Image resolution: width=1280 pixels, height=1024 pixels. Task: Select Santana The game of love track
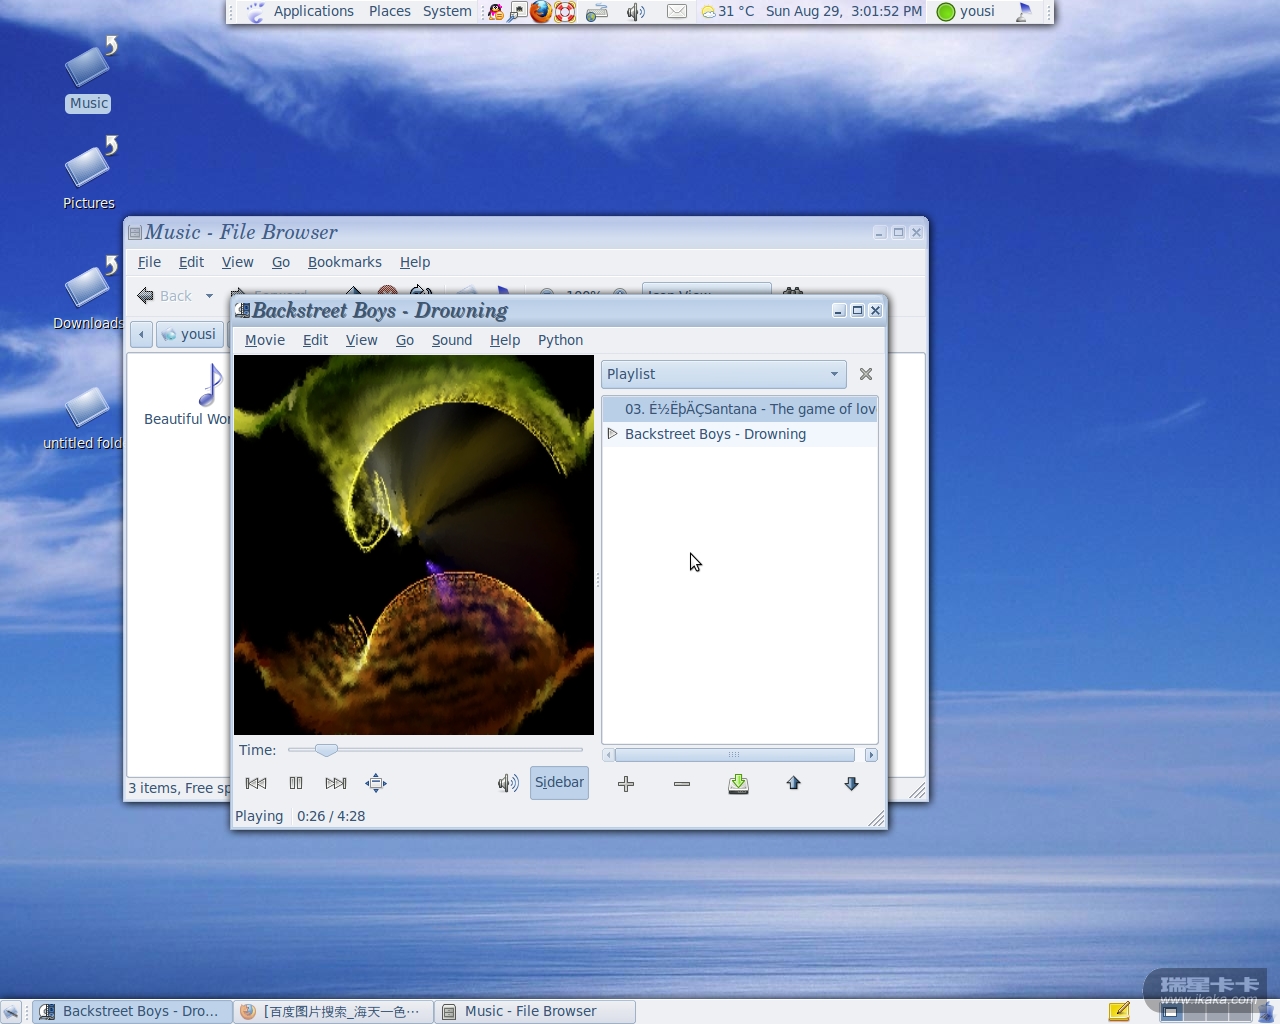pos(748,409)
